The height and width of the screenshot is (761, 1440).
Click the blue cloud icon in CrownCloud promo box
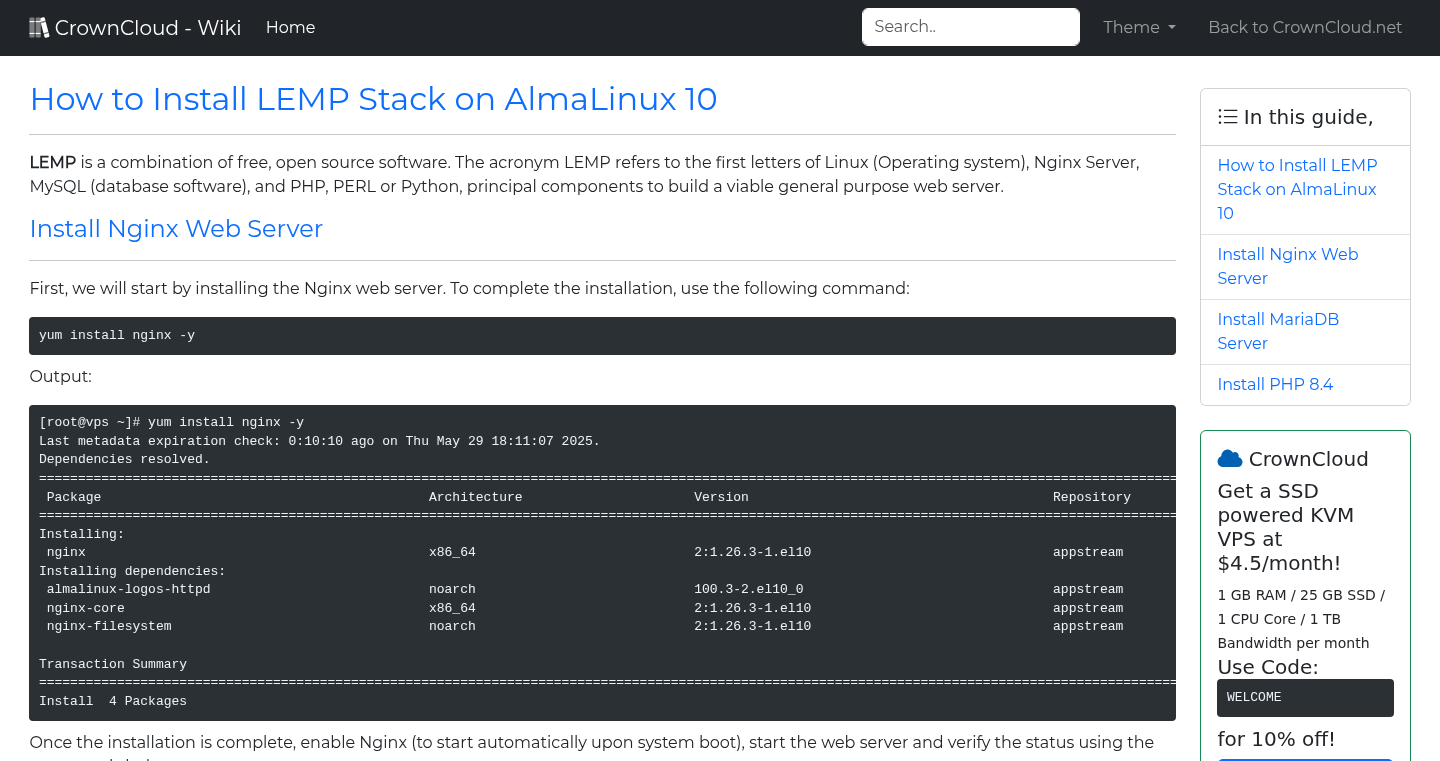point(1229,458)
